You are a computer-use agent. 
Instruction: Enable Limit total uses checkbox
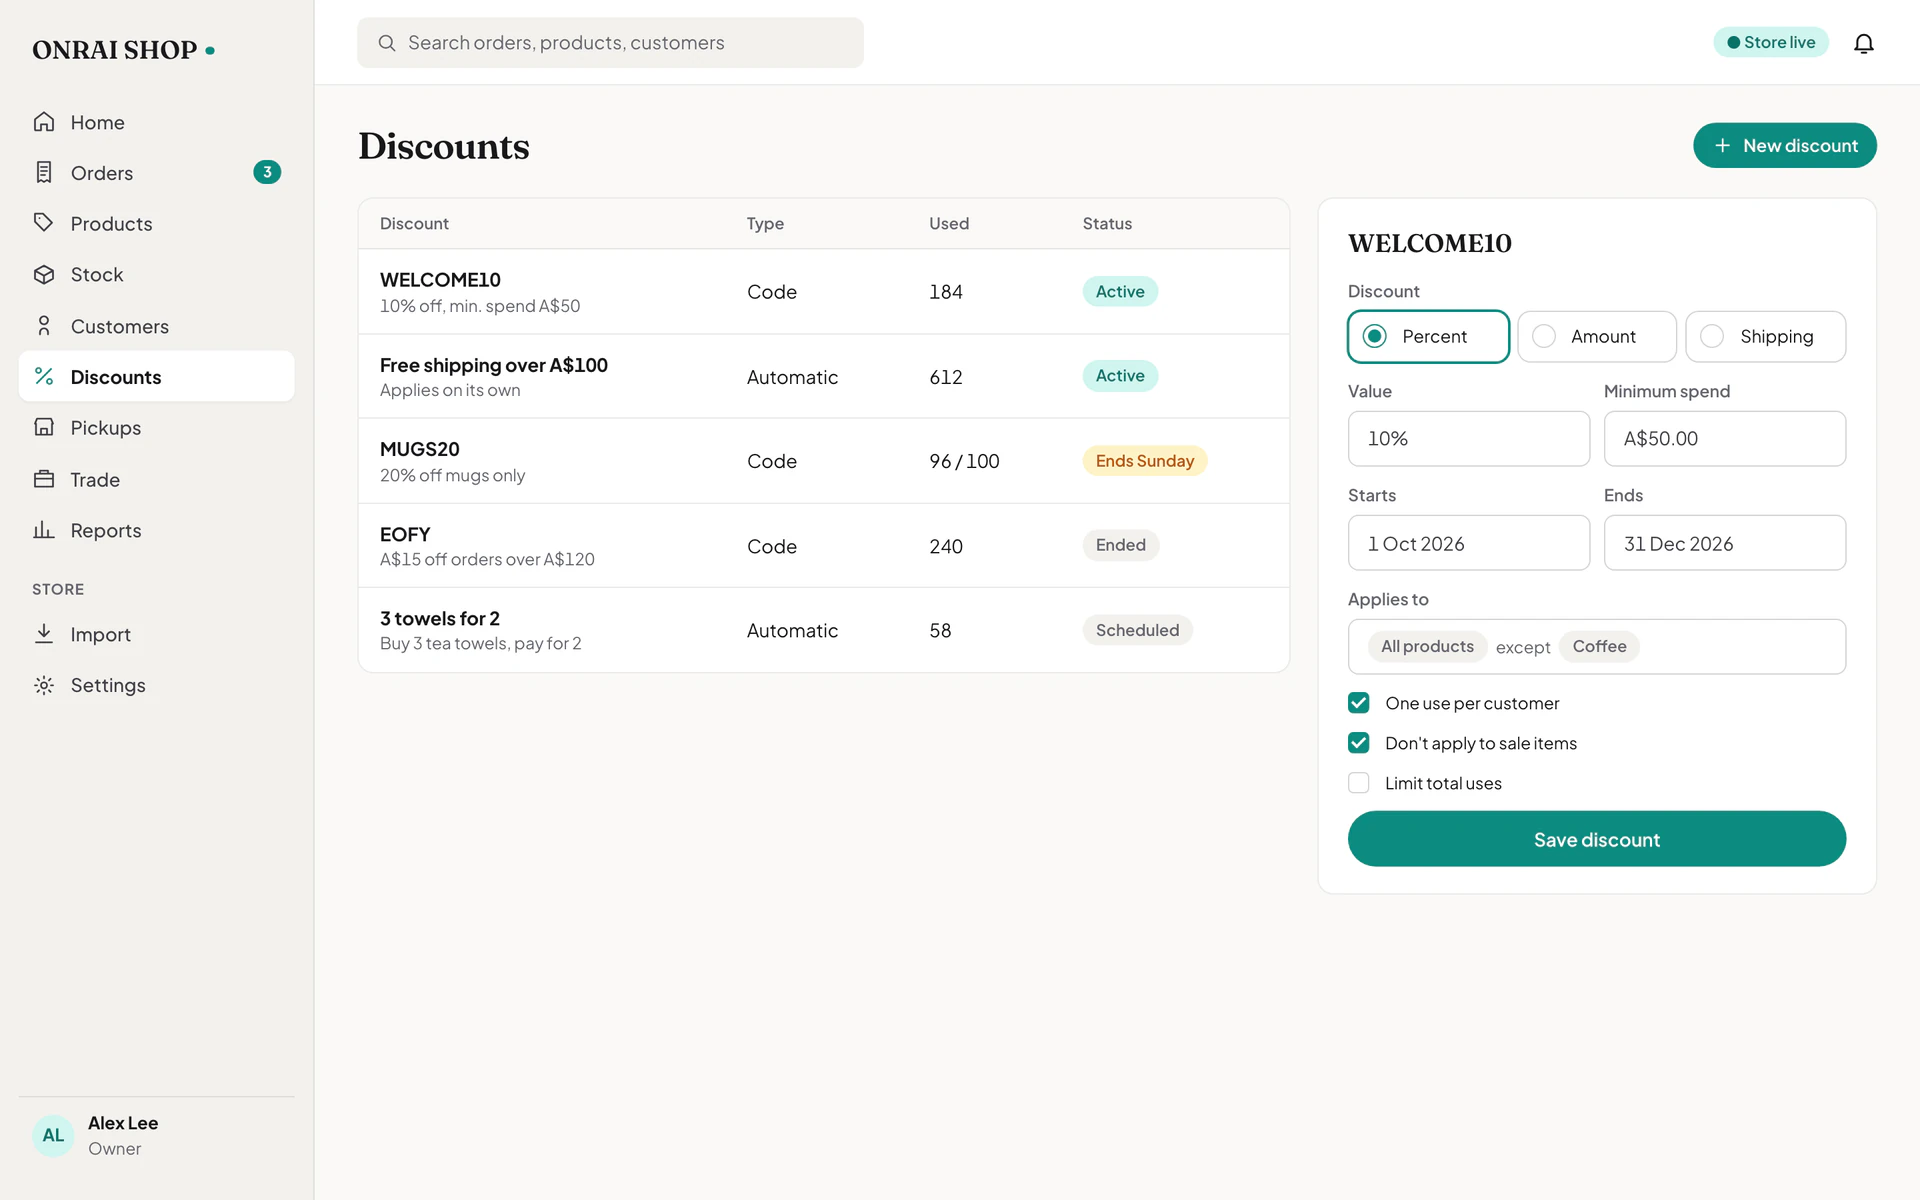click(x=1359, y=783)
